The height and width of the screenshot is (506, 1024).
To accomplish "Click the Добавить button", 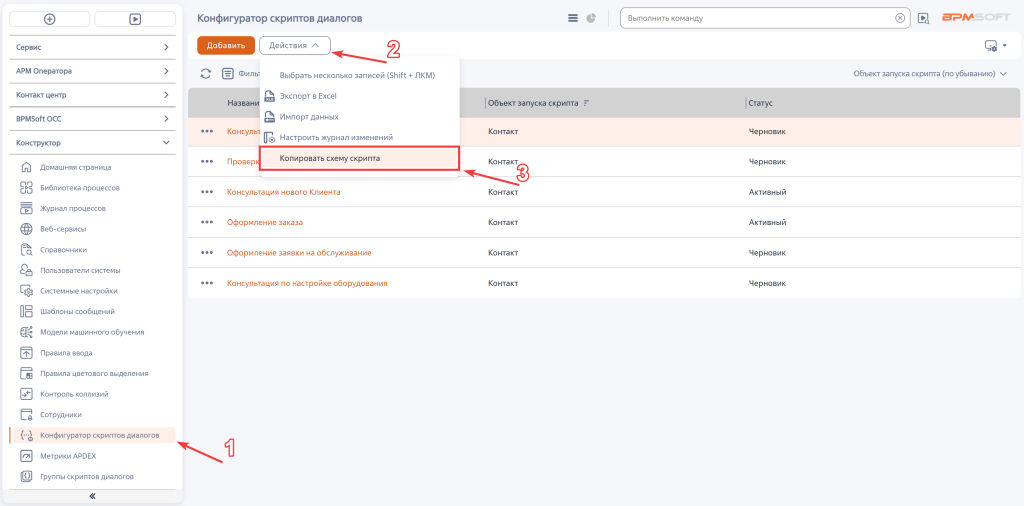I will point(226,45).
